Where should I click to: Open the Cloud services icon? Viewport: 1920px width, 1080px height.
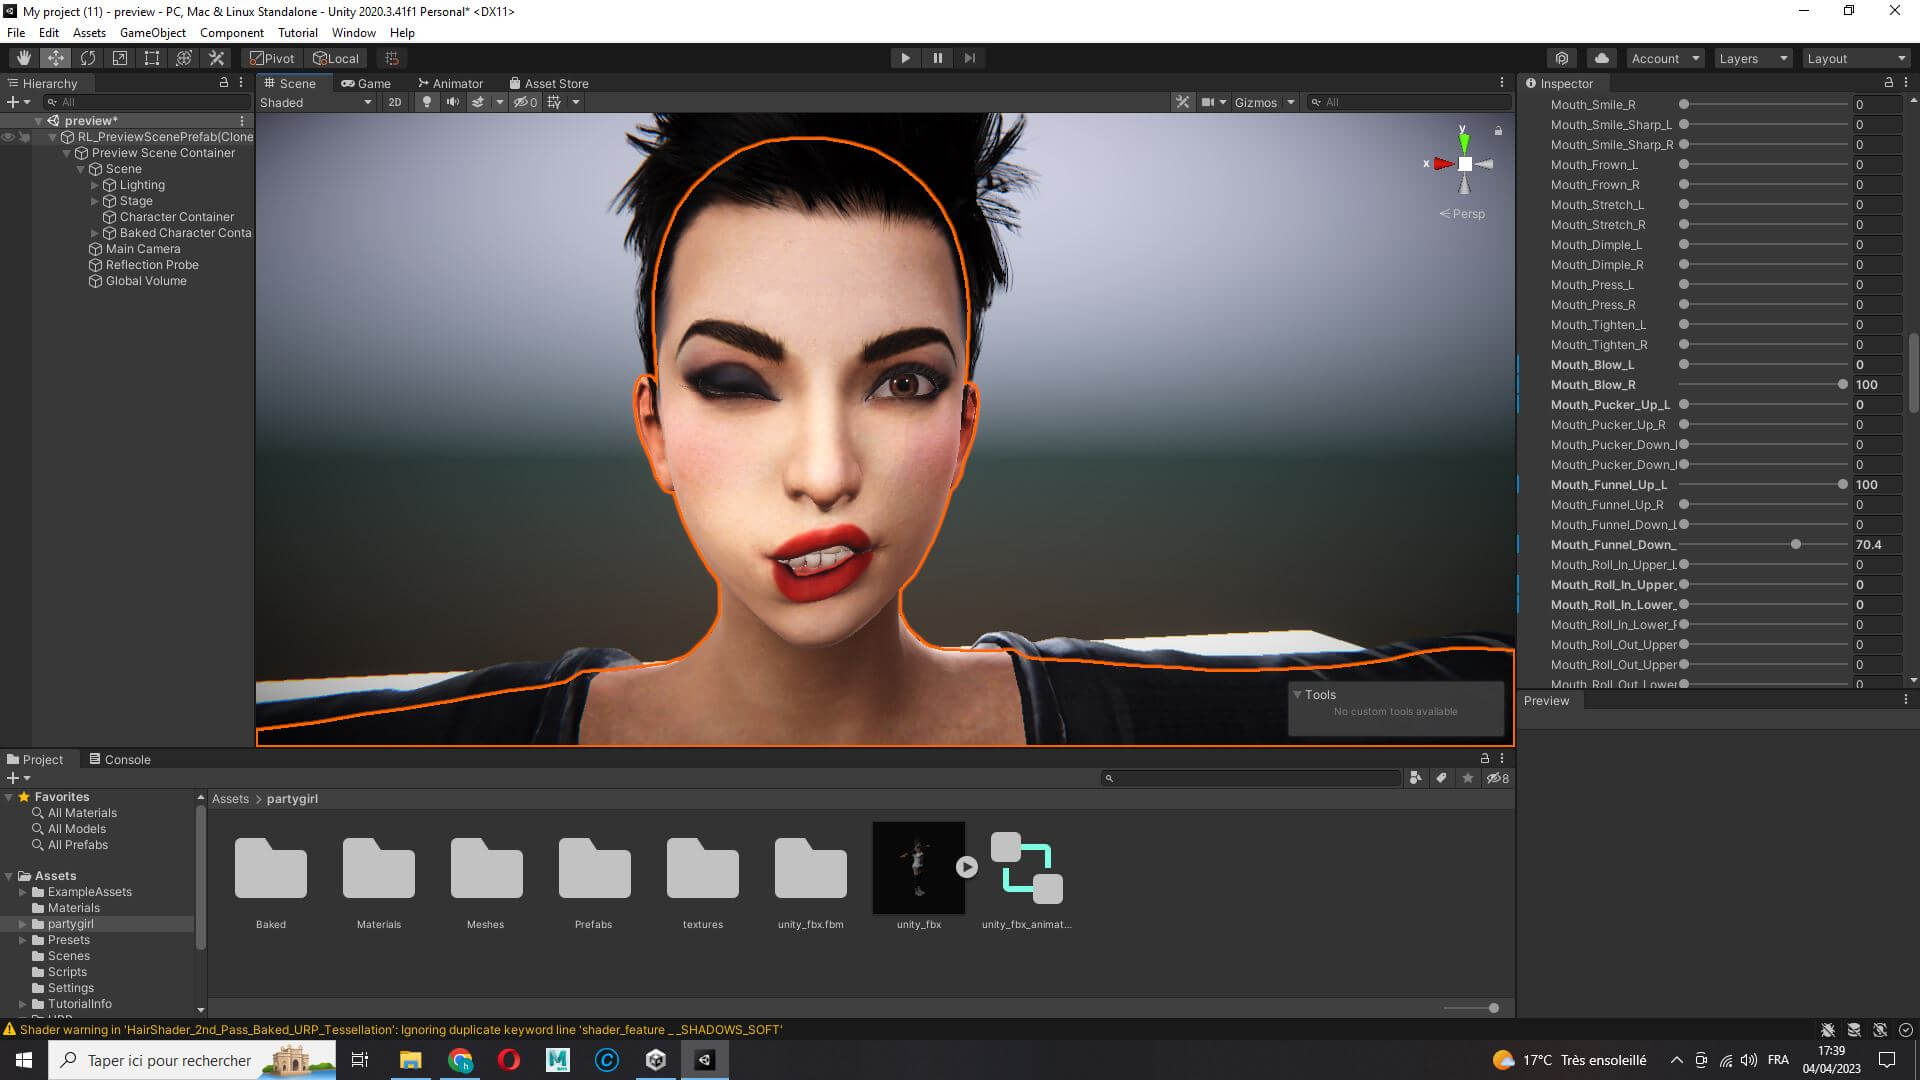click(1601, 58)
